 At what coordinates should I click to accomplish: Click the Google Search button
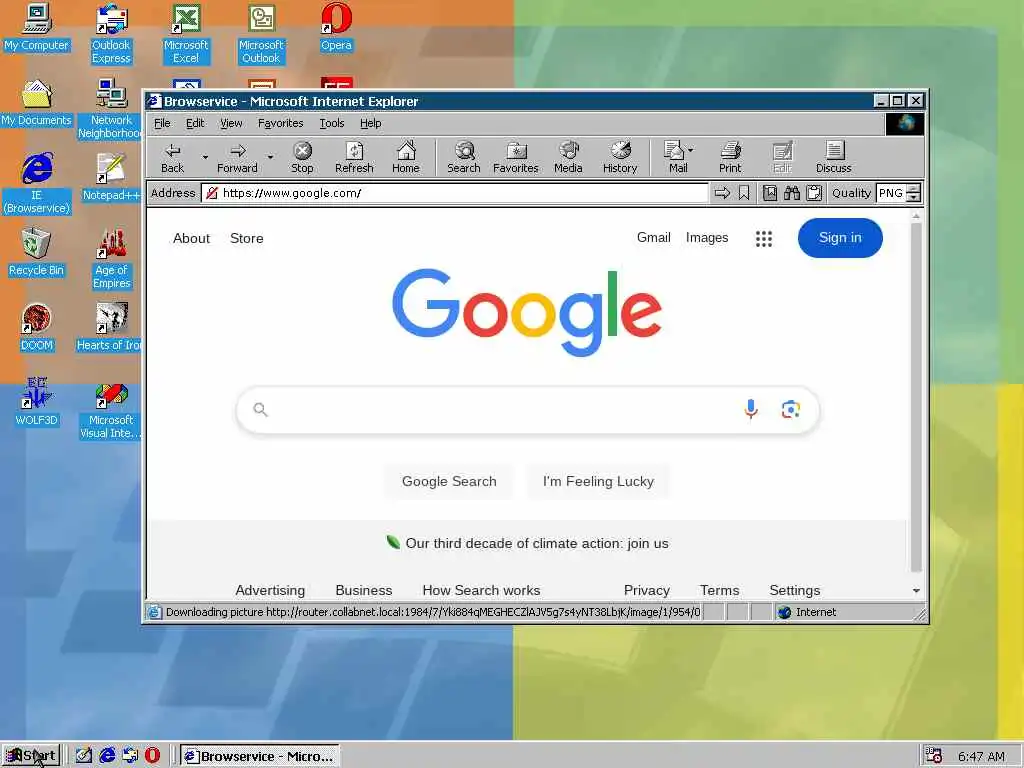pyautogui.click(x=449, y=481)
